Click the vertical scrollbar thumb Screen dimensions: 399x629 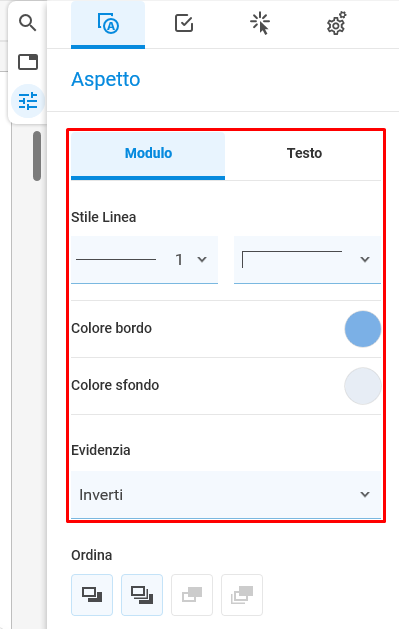(x=37, y=156)
